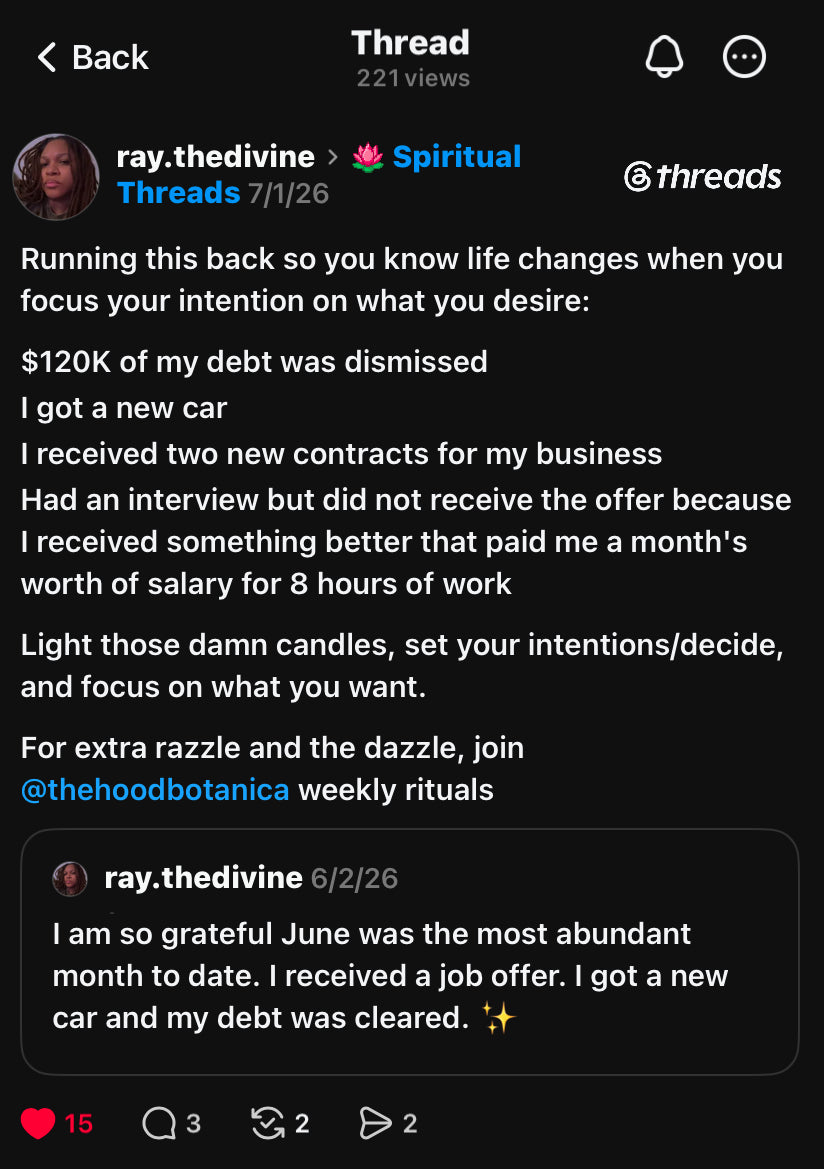The width and height of the screenshot is (824, 1169).
Task: Open ray.thedivine username in post header
Action: coord(216,157)
